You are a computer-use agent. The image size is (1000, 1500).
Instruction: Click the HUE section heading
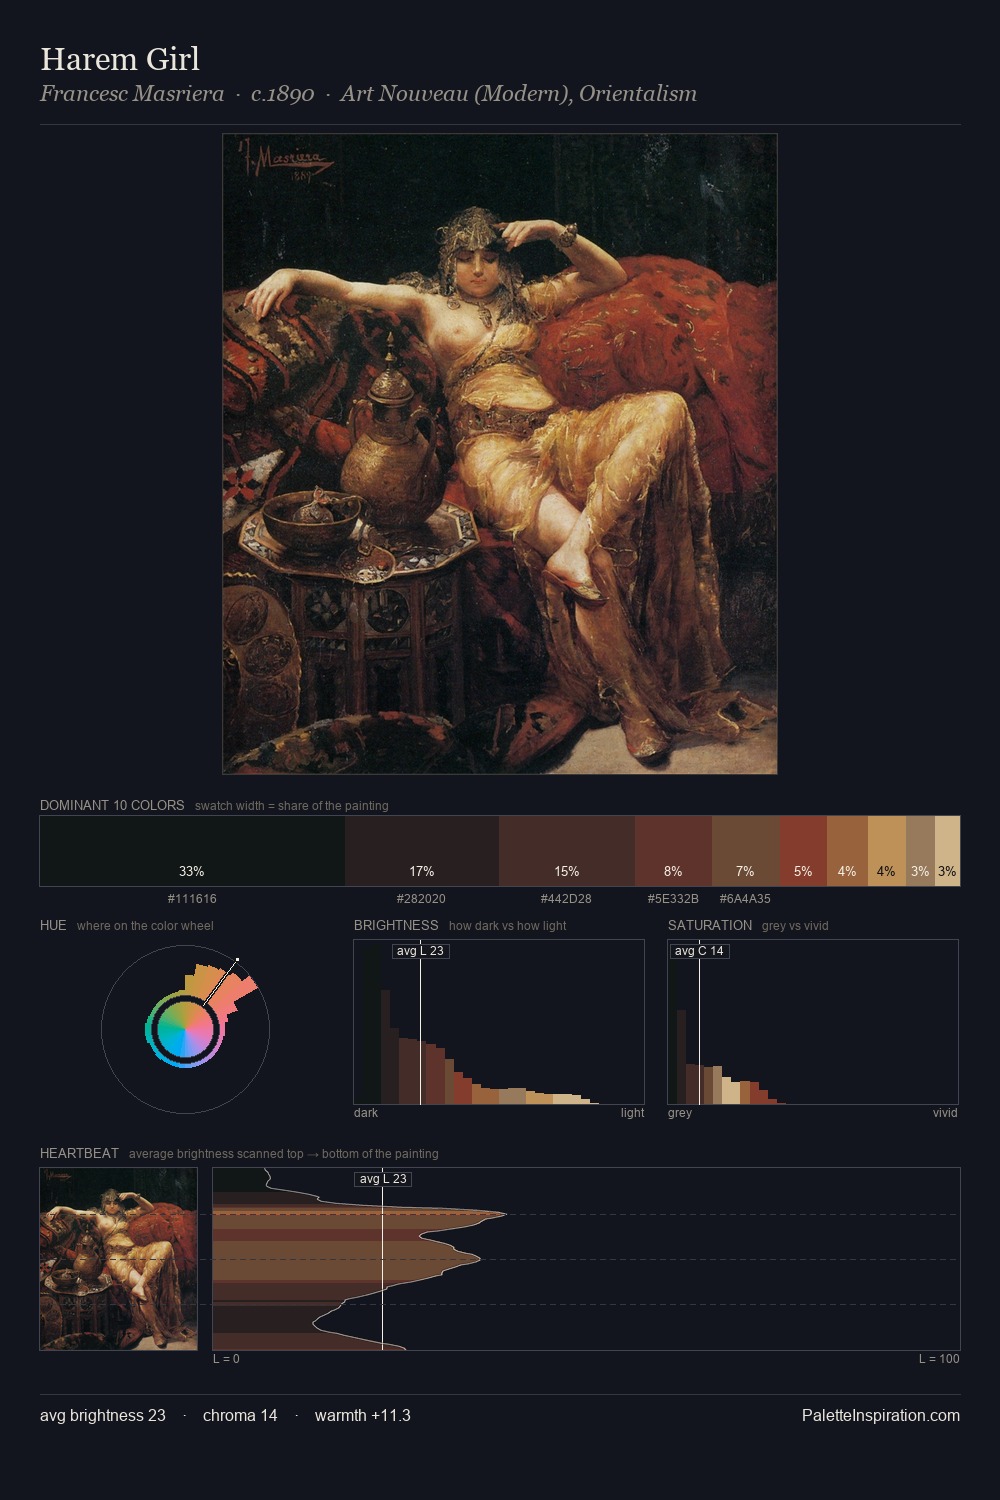pos(53,925)
